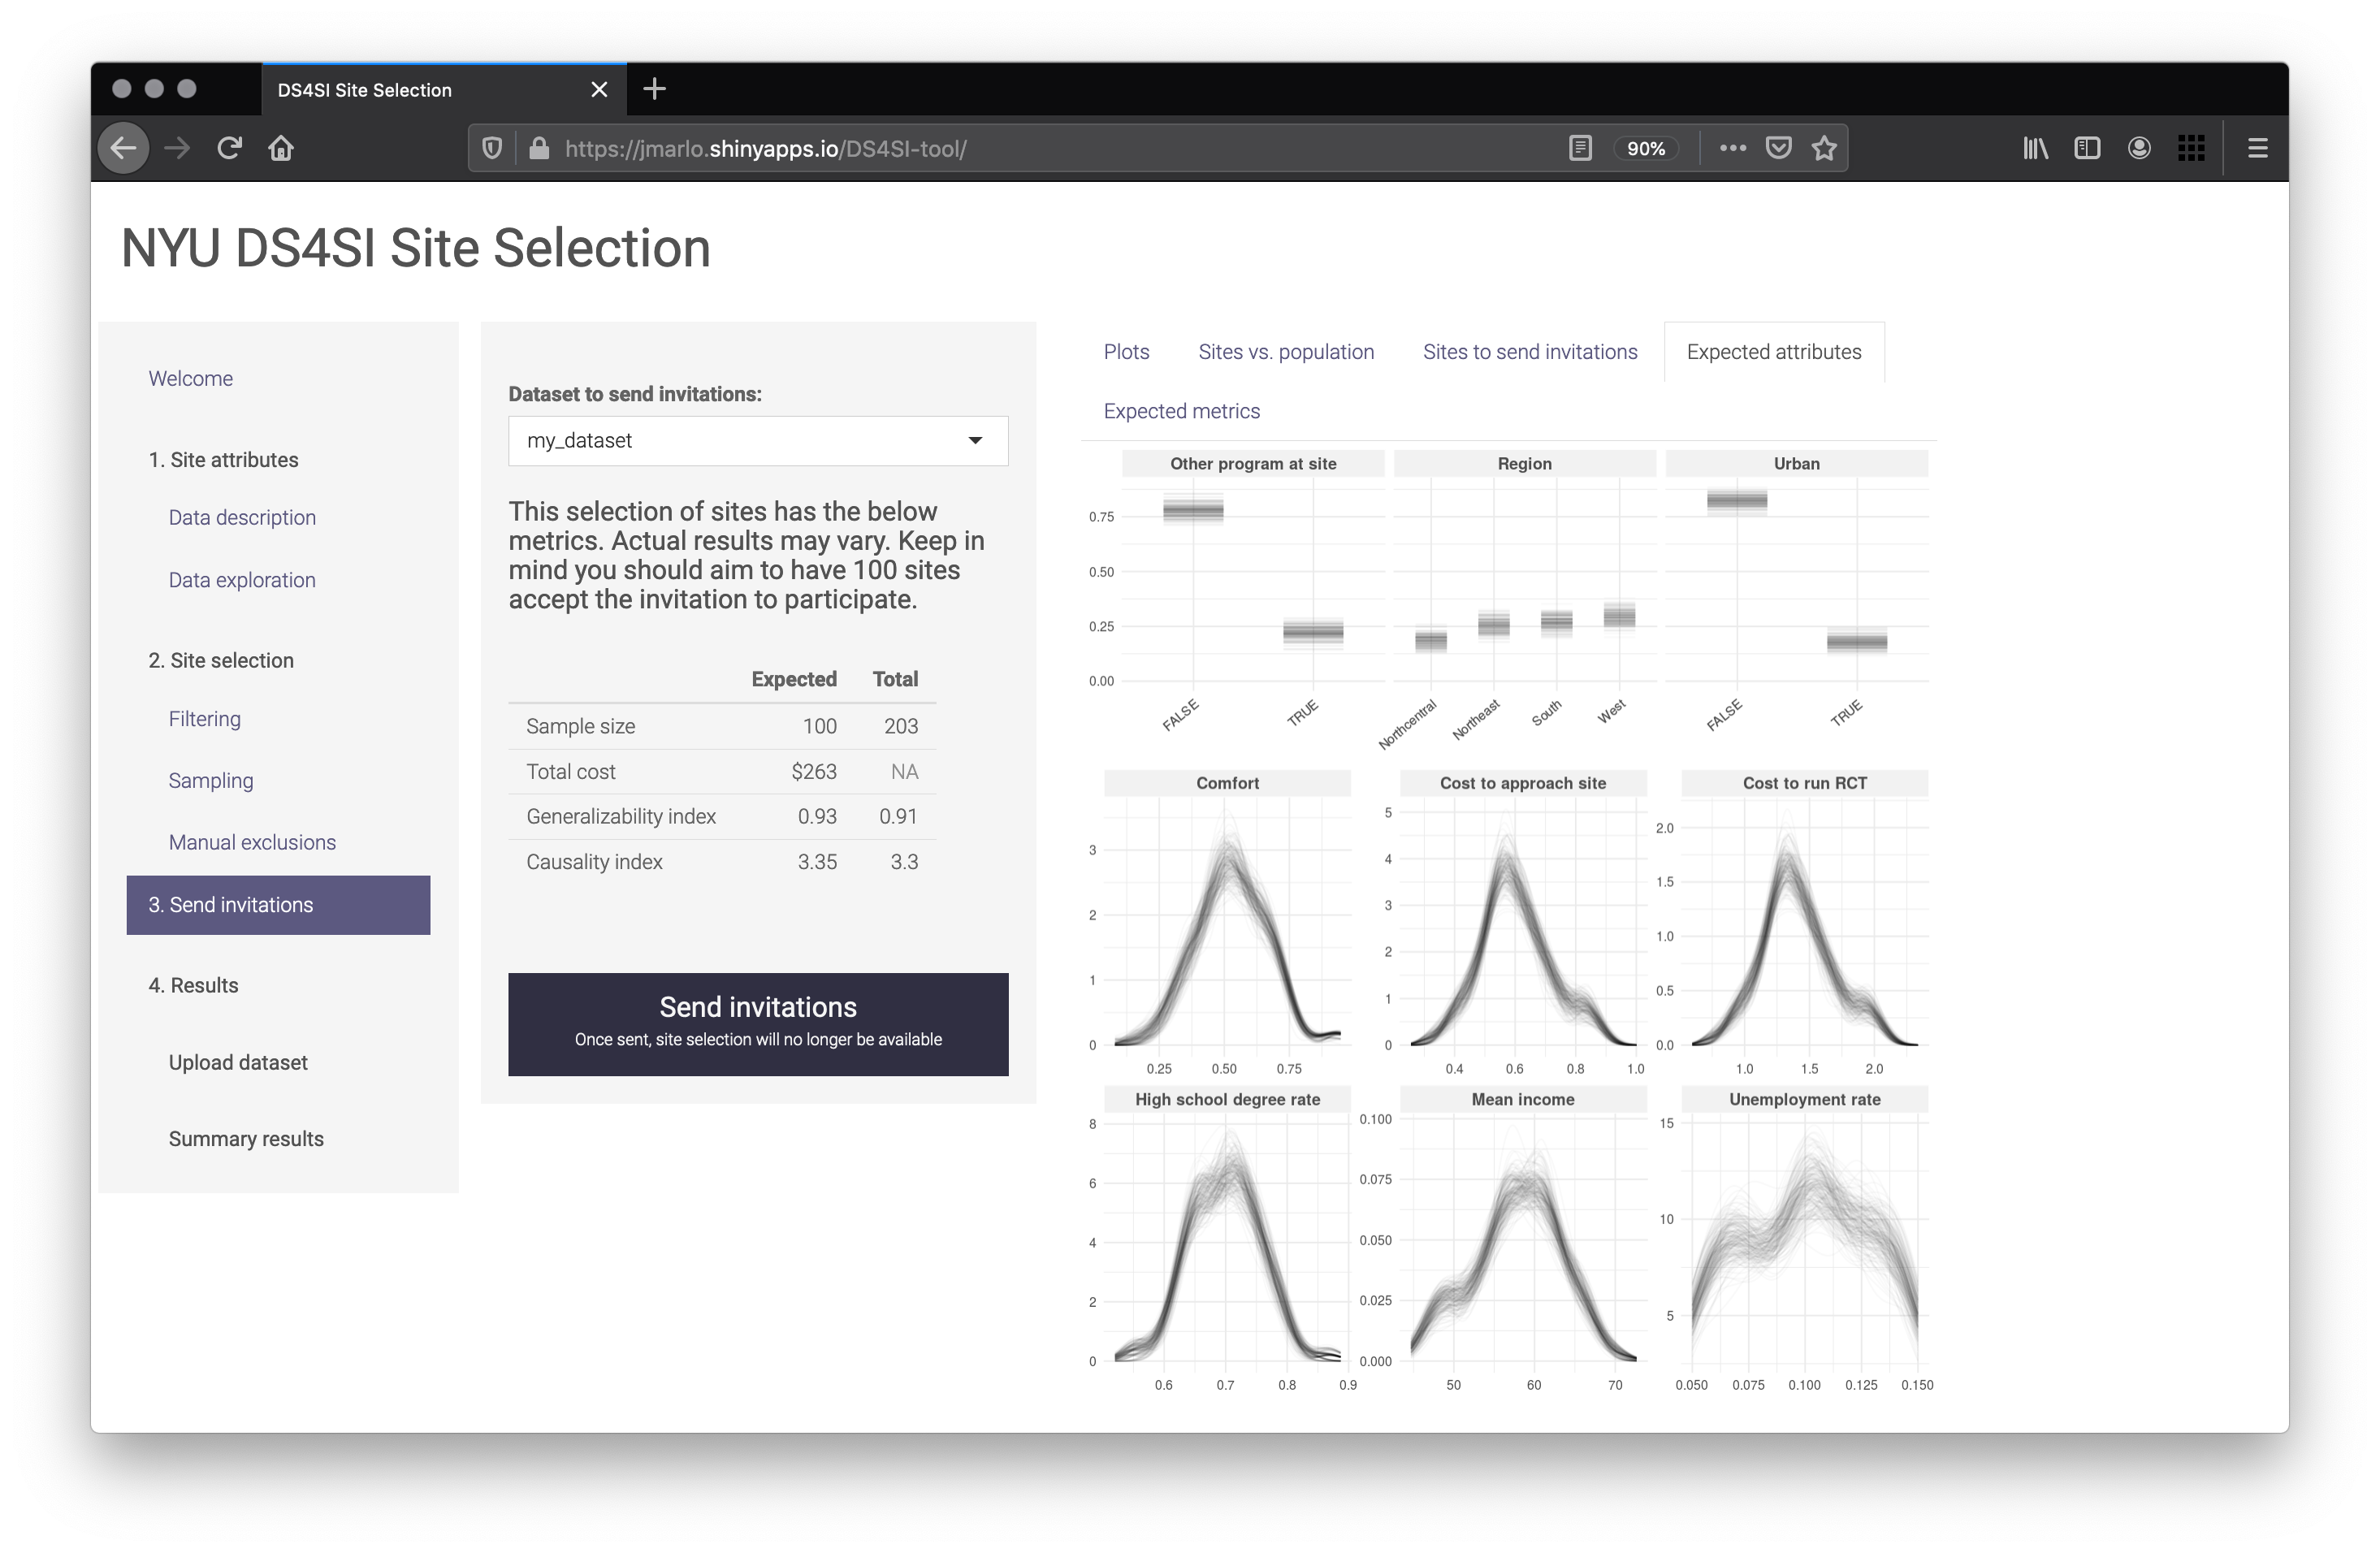This screenshot has width=2380, height=1553.
Task: Open the Expected metrics tab
Action: (1181, 411)
